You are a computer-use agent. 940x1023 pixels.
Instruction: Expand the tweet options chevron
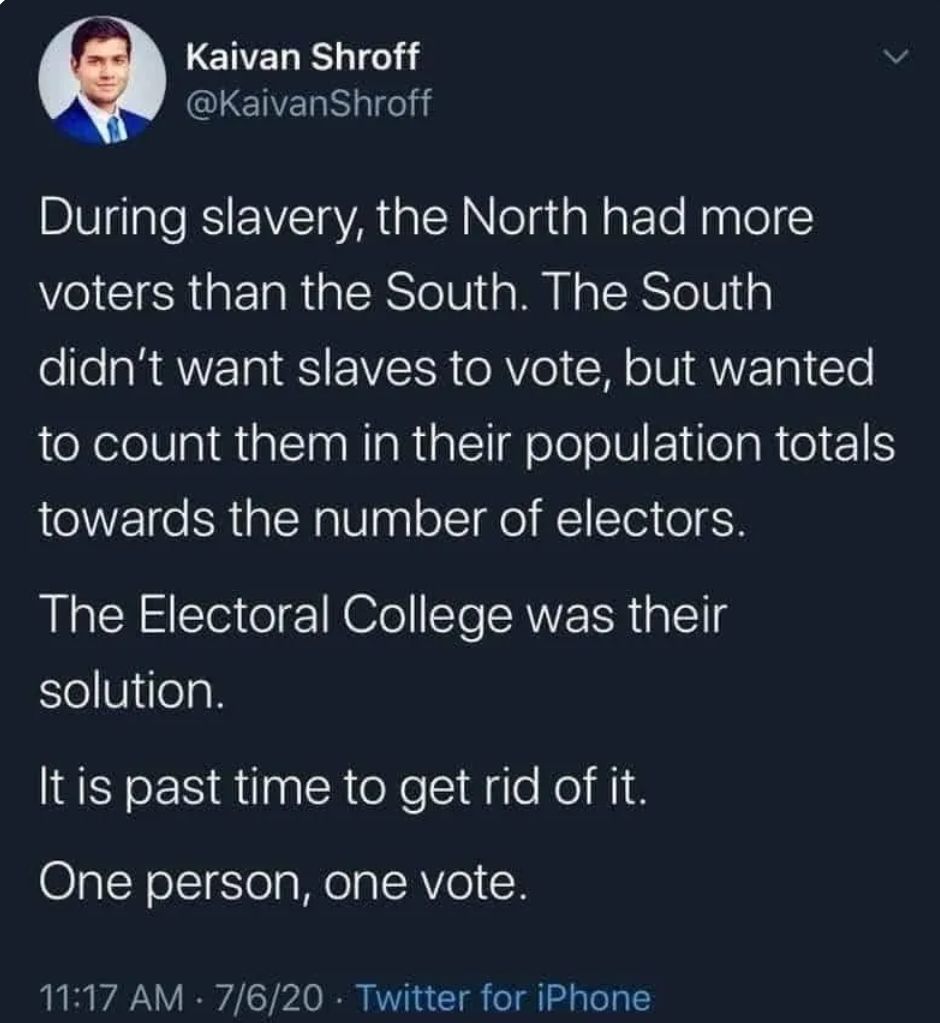coord(896,61)
